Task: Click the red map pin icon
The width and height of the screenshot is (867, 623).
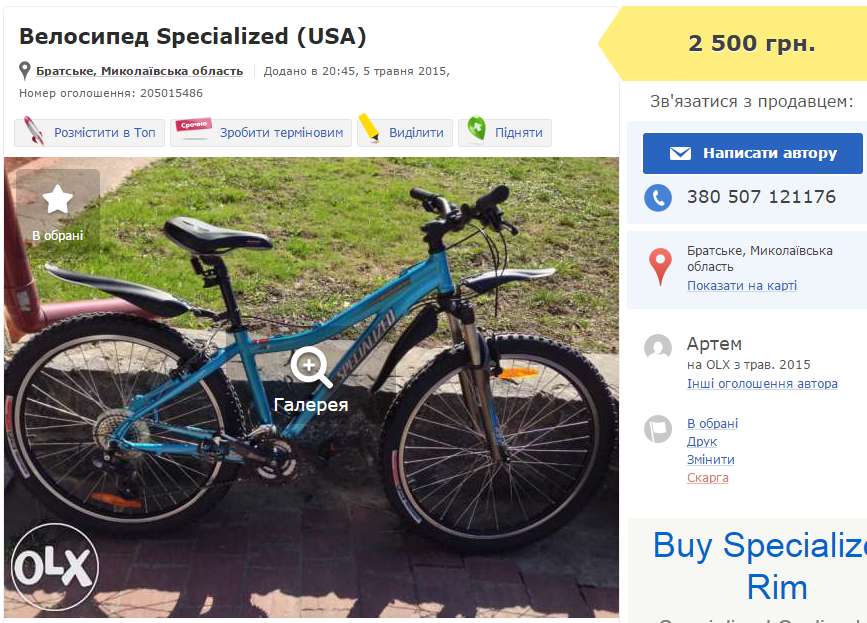Action: coord(659,266)
